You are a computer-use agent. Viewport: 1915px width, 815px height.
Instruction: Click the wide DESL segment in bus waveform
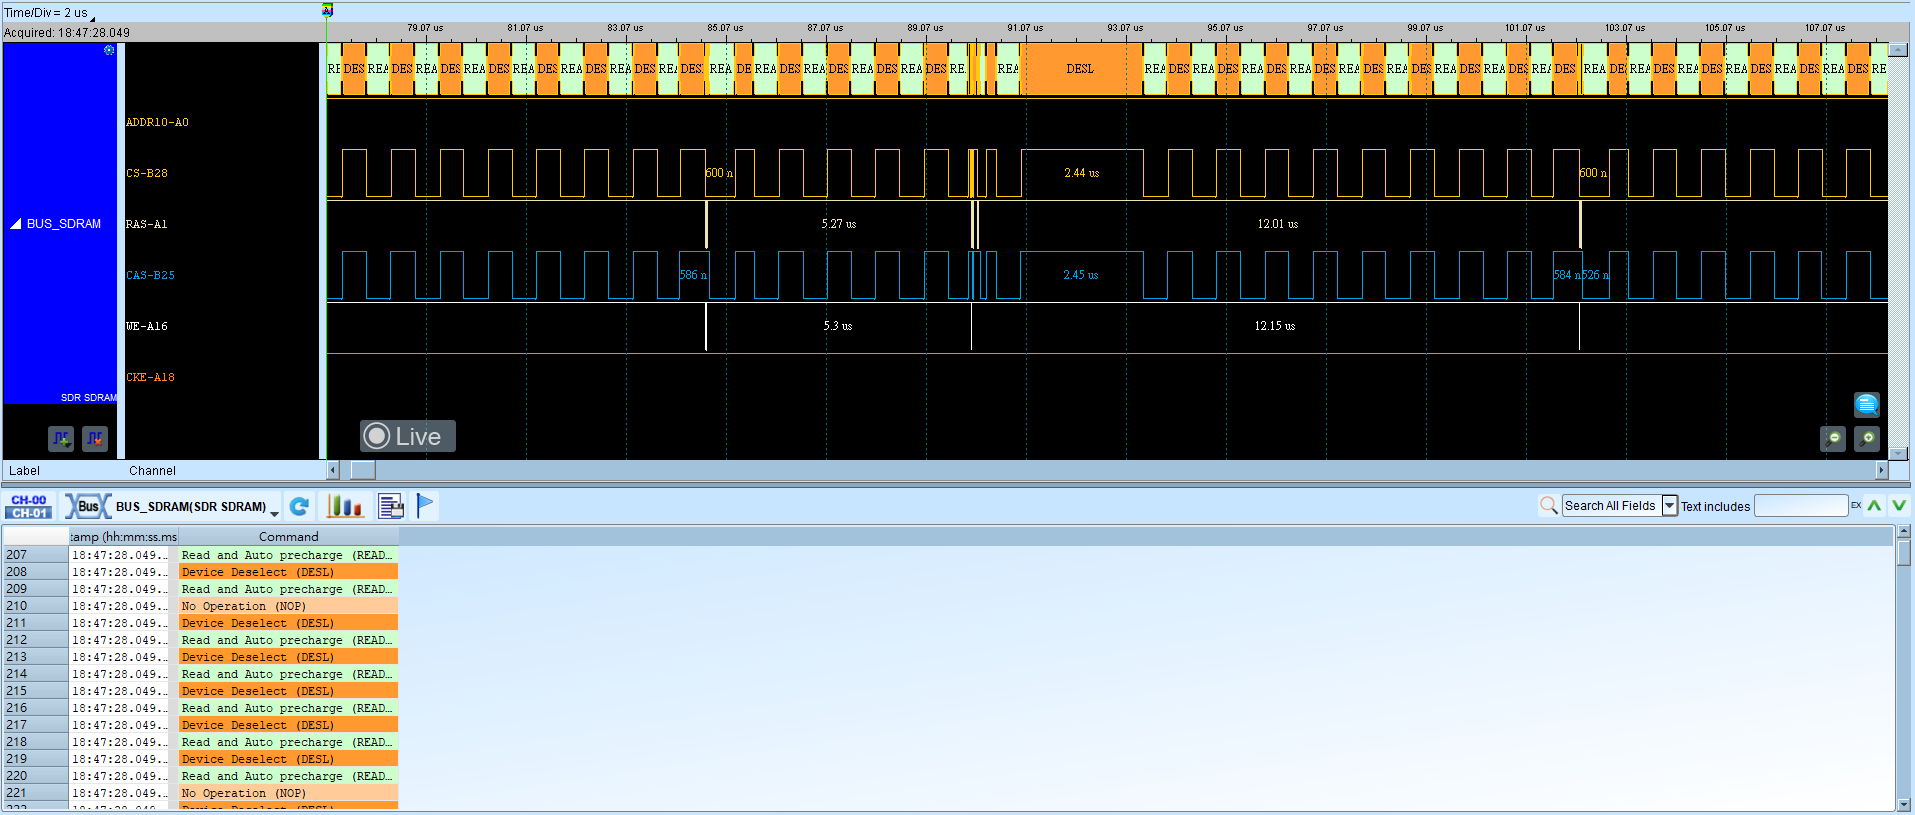pyautogui.click(x=1080, y=69)
